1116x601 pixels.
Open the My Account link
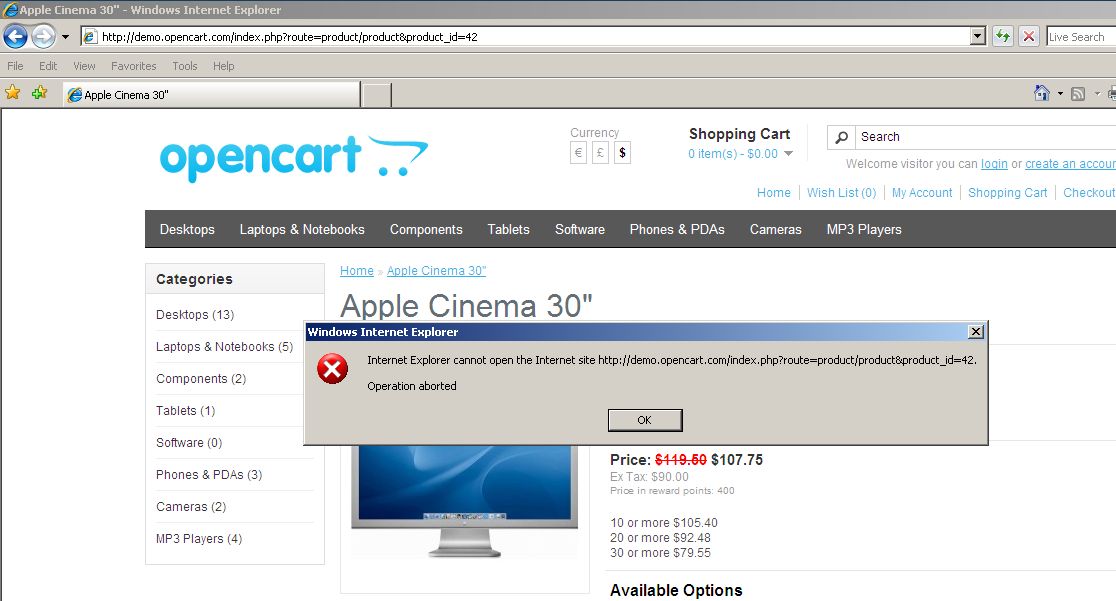click(x=922, y=192)
